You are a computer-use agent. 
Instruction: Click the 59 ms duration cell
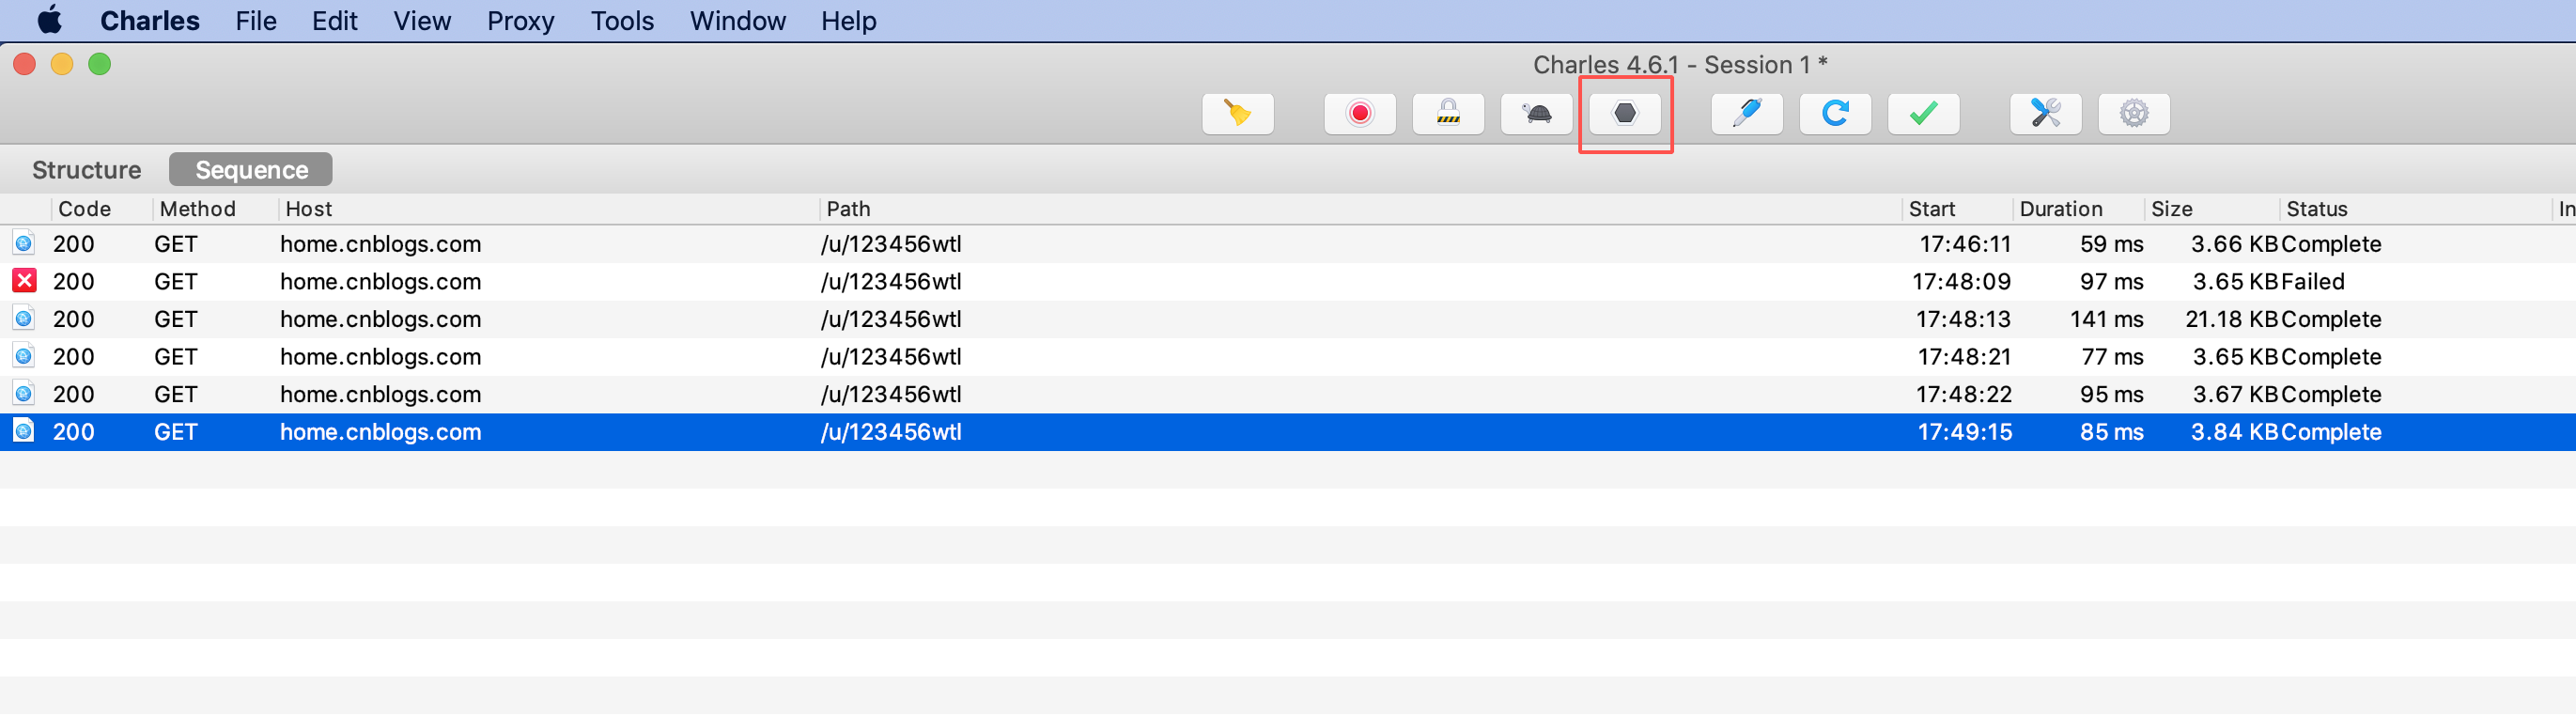click(2111, 244)
